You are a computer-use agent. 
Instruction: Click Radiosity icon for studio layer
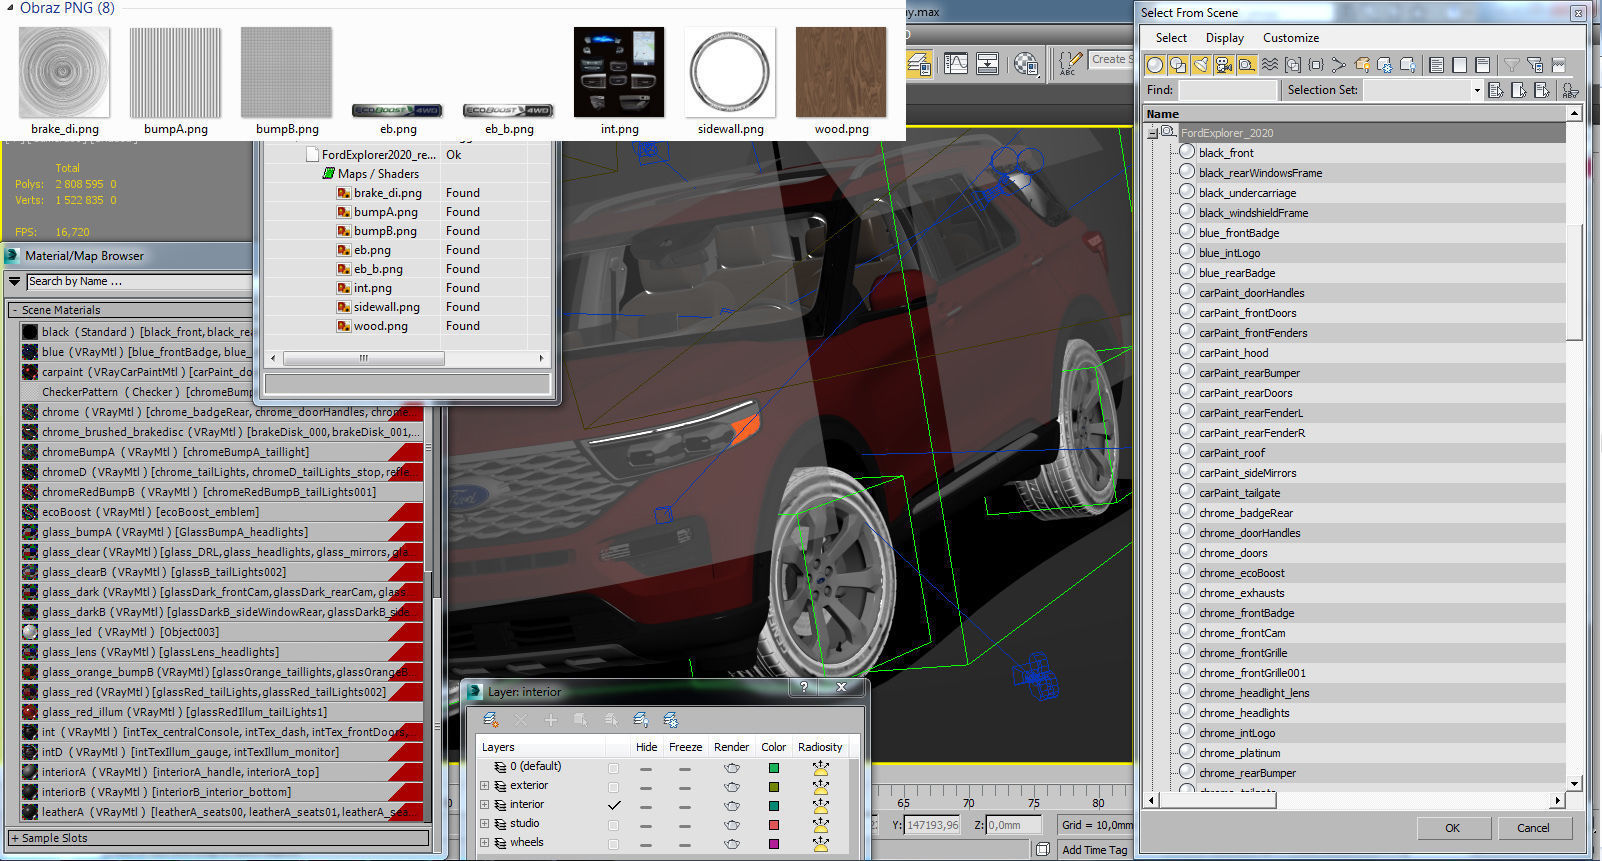coord(821,825)
